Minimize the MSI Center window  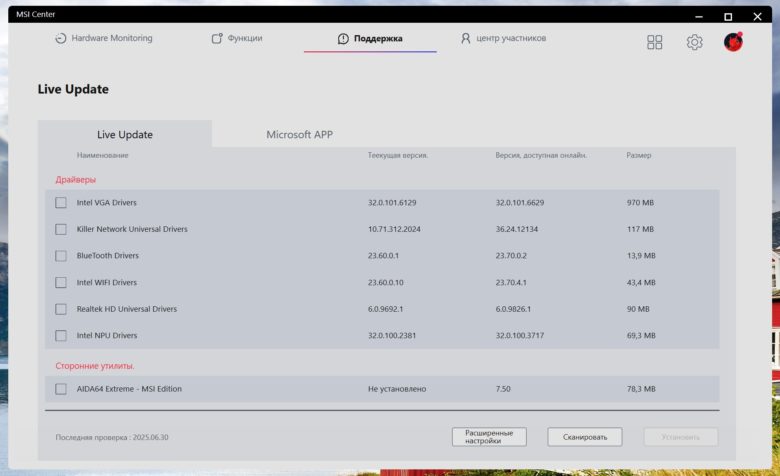click(x=699, y=16)
